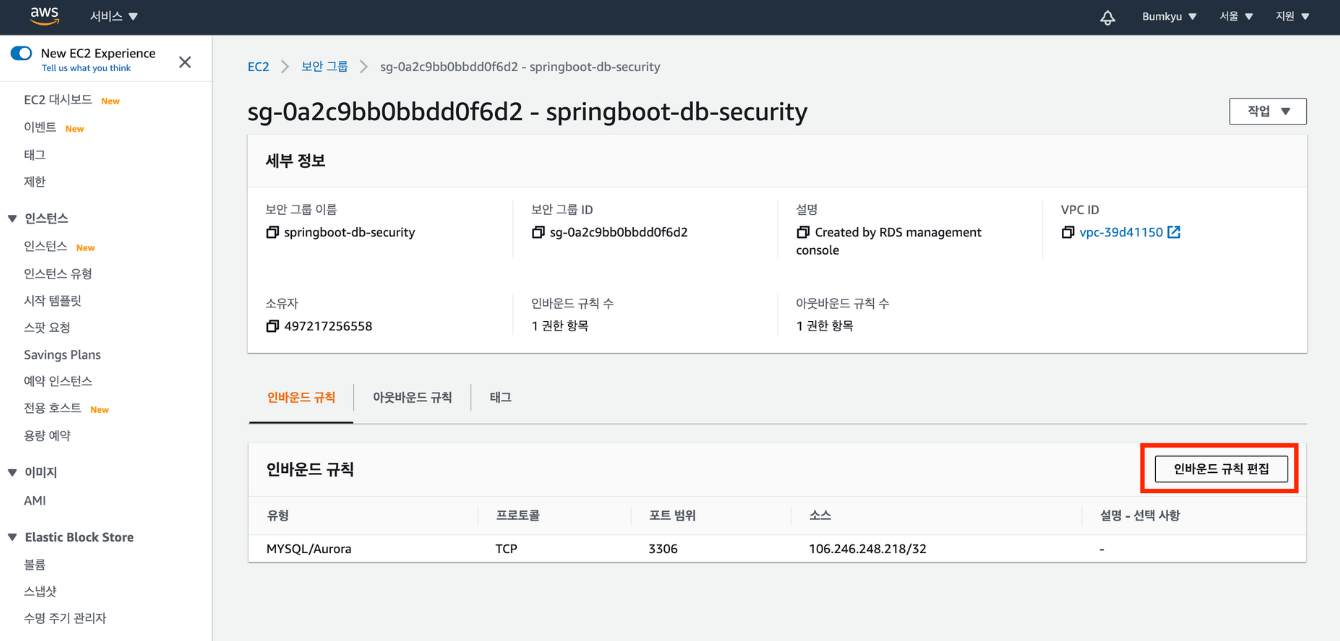Click the 소스 column header
This screenshot has width=1340, height=641.
point(820,516)
